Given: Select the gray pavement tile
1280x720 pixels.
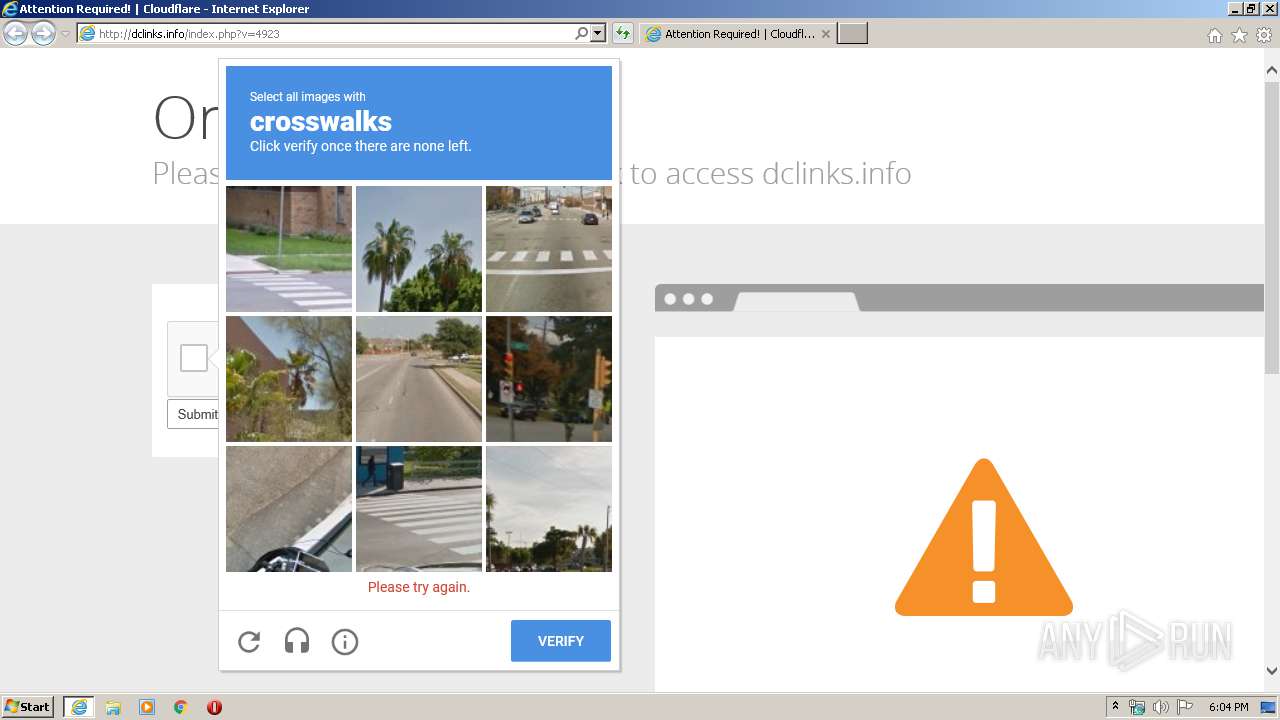Looking at the screenshot, I should coord(289,509).
